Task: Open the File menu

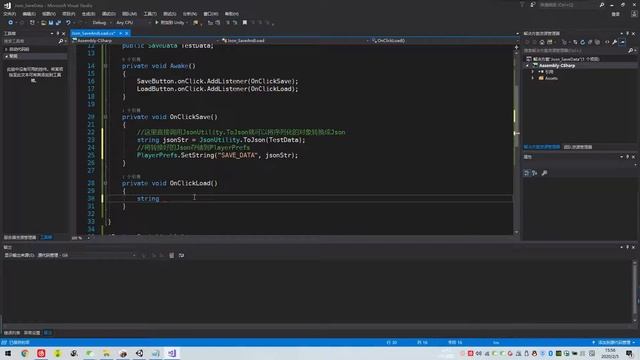Action: coord(9,14)
